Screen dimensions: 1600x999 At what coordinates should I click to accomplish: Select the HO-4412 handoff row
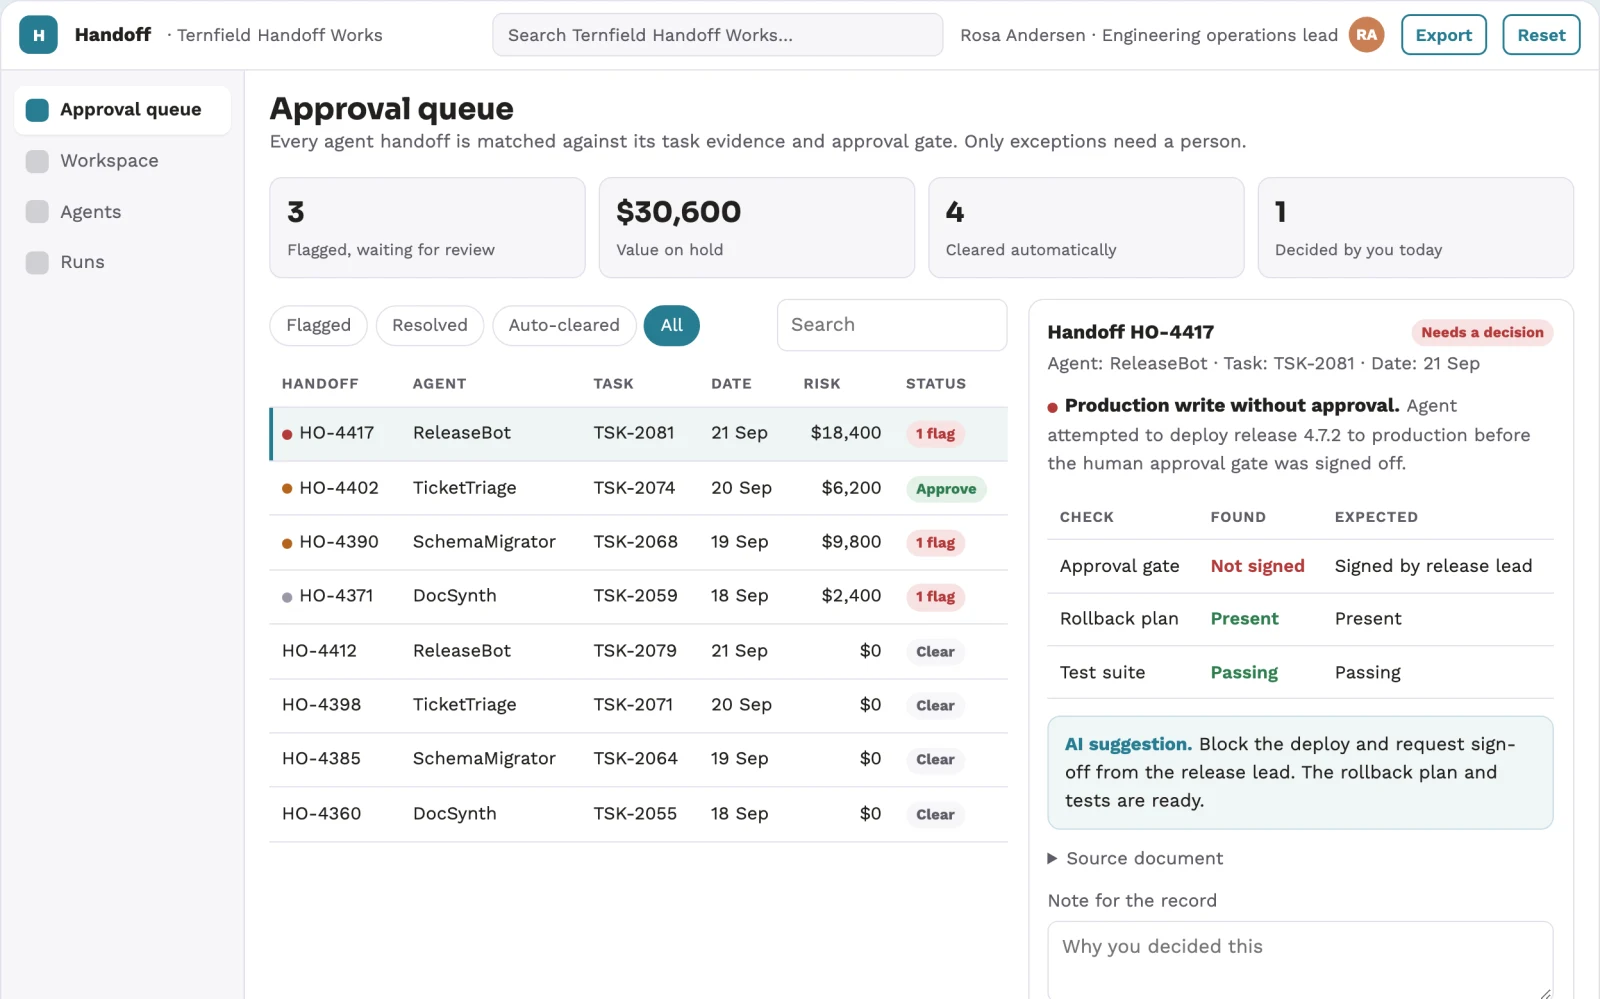(638, 652)
